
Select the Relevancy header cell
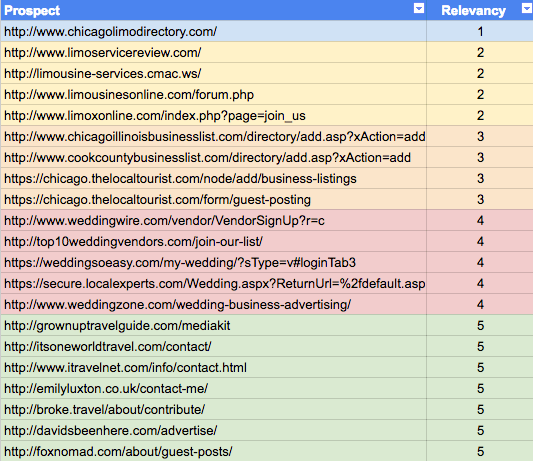click(x=480, y=10)
